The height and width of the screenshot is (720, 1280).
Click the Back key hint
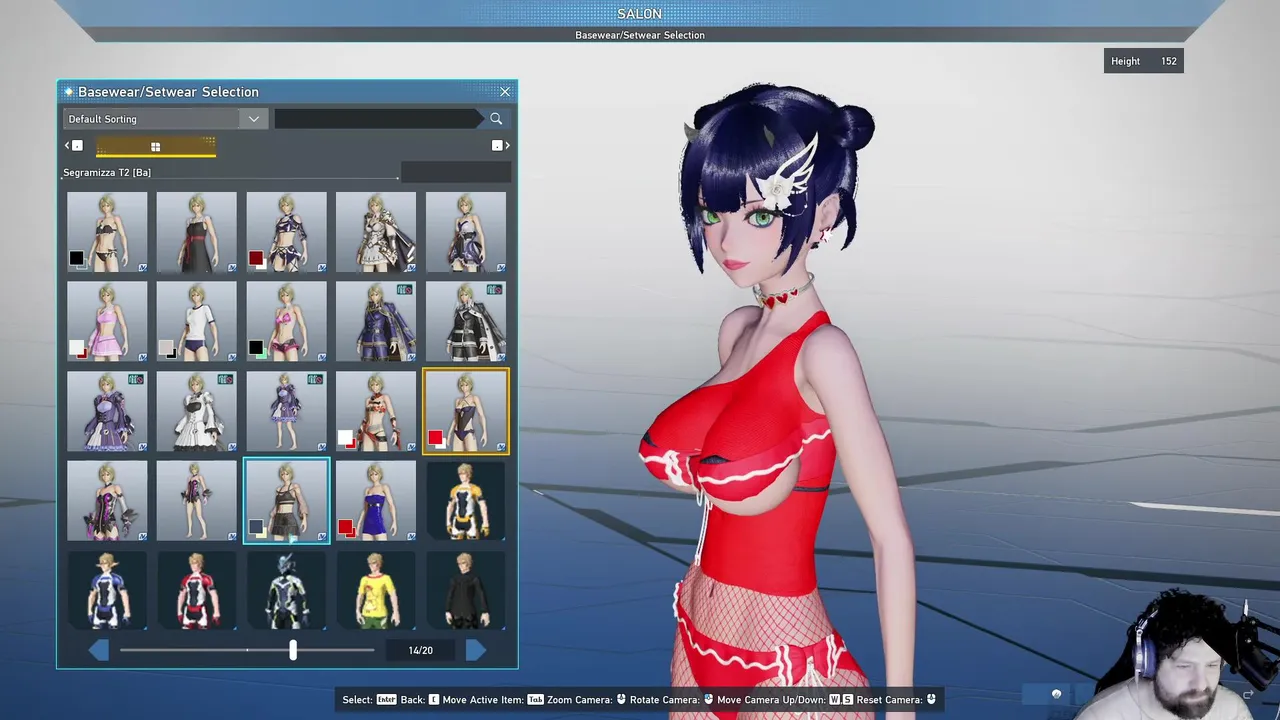click(420, 700)
